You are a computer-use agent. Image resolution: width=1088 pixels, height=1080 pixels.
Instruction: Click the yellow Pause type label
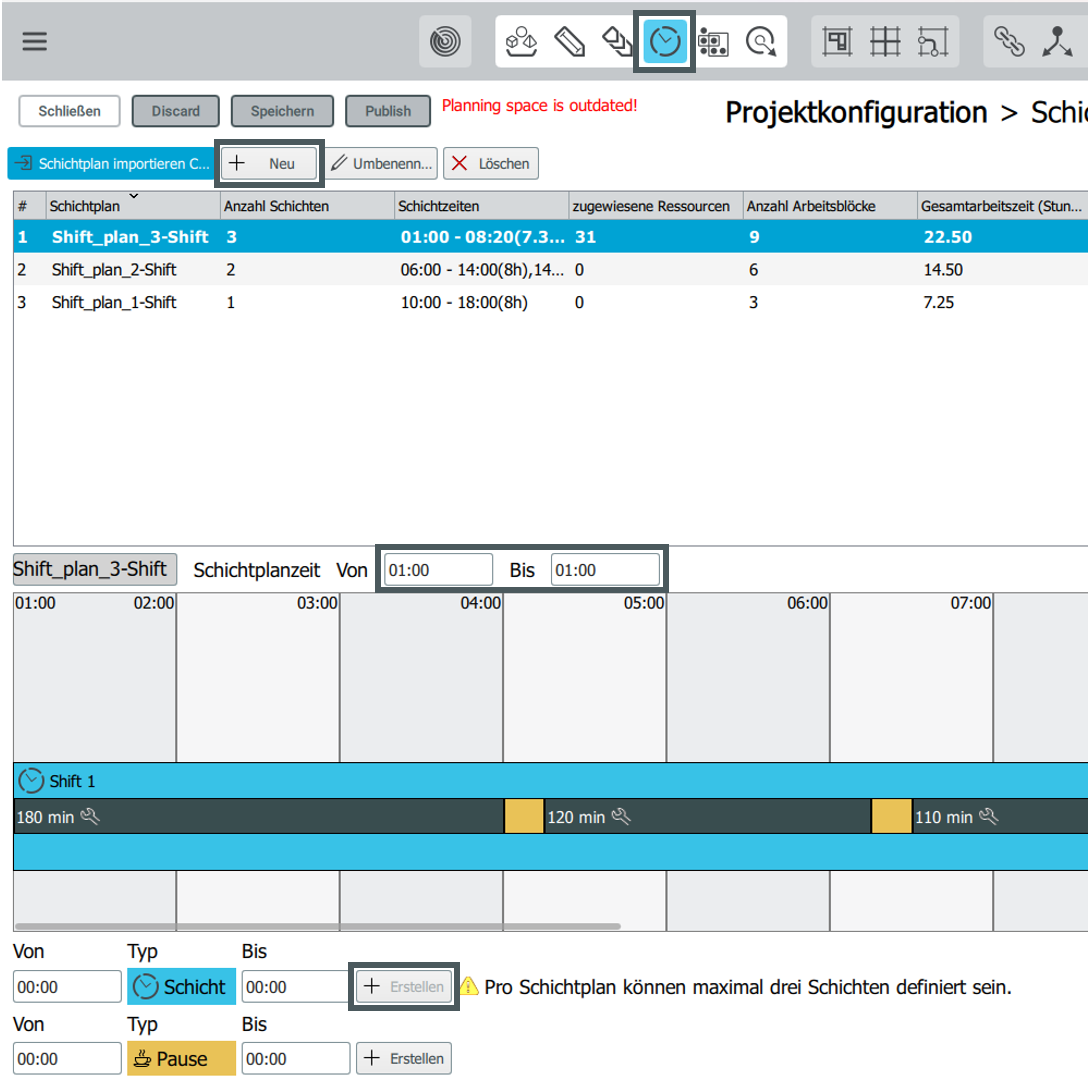click(x=181, y=1058)
